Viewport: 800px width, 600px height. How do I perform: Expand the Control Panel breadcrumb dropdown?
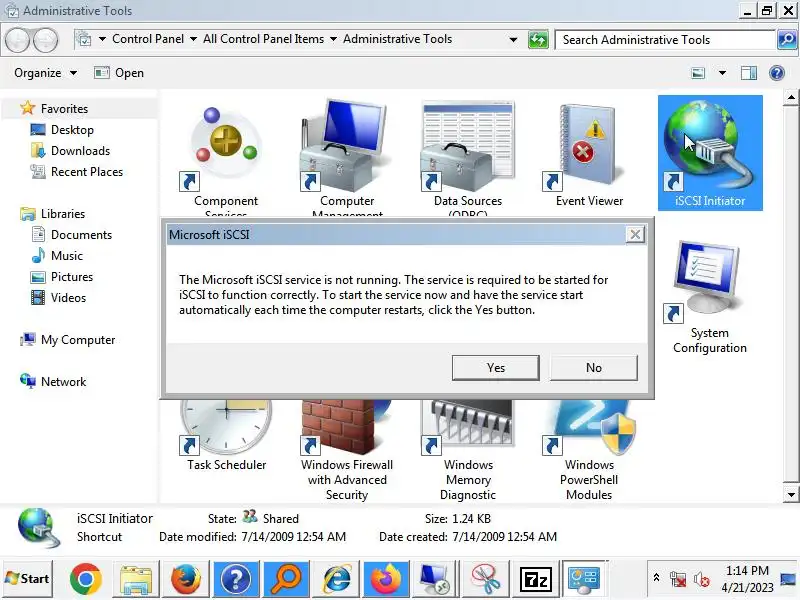pos(193,39)
